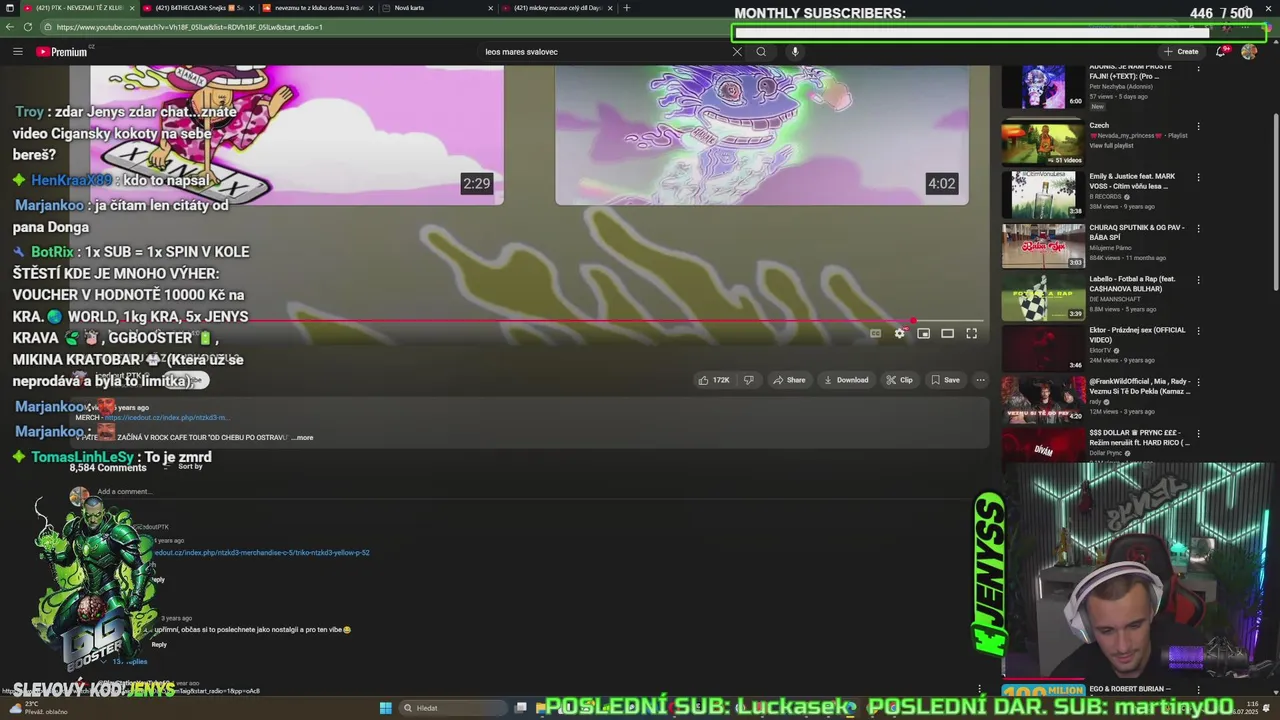The height and width of the screenshot is (720, 1280).
Task: Clear the search text with the X
Action: pos(737,52)
